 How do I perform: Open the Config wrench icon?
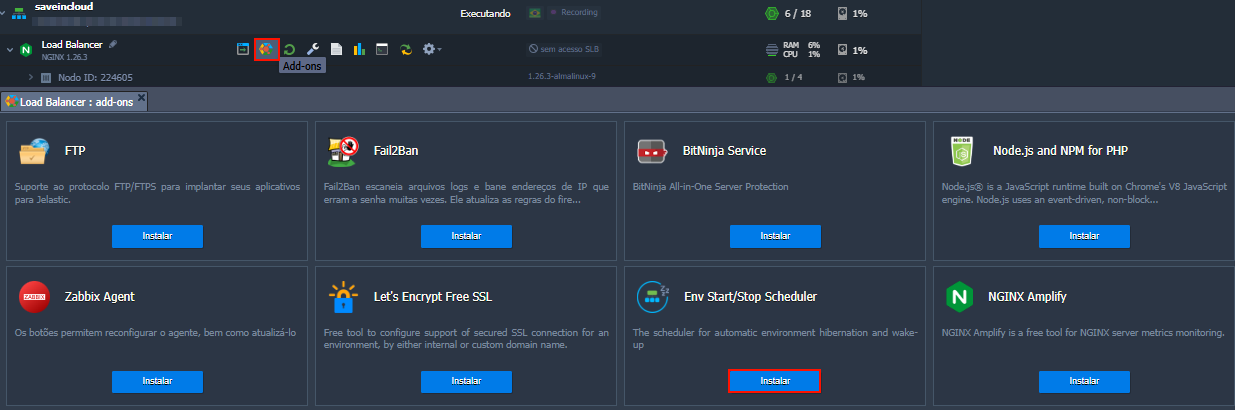tap(312, 49)
